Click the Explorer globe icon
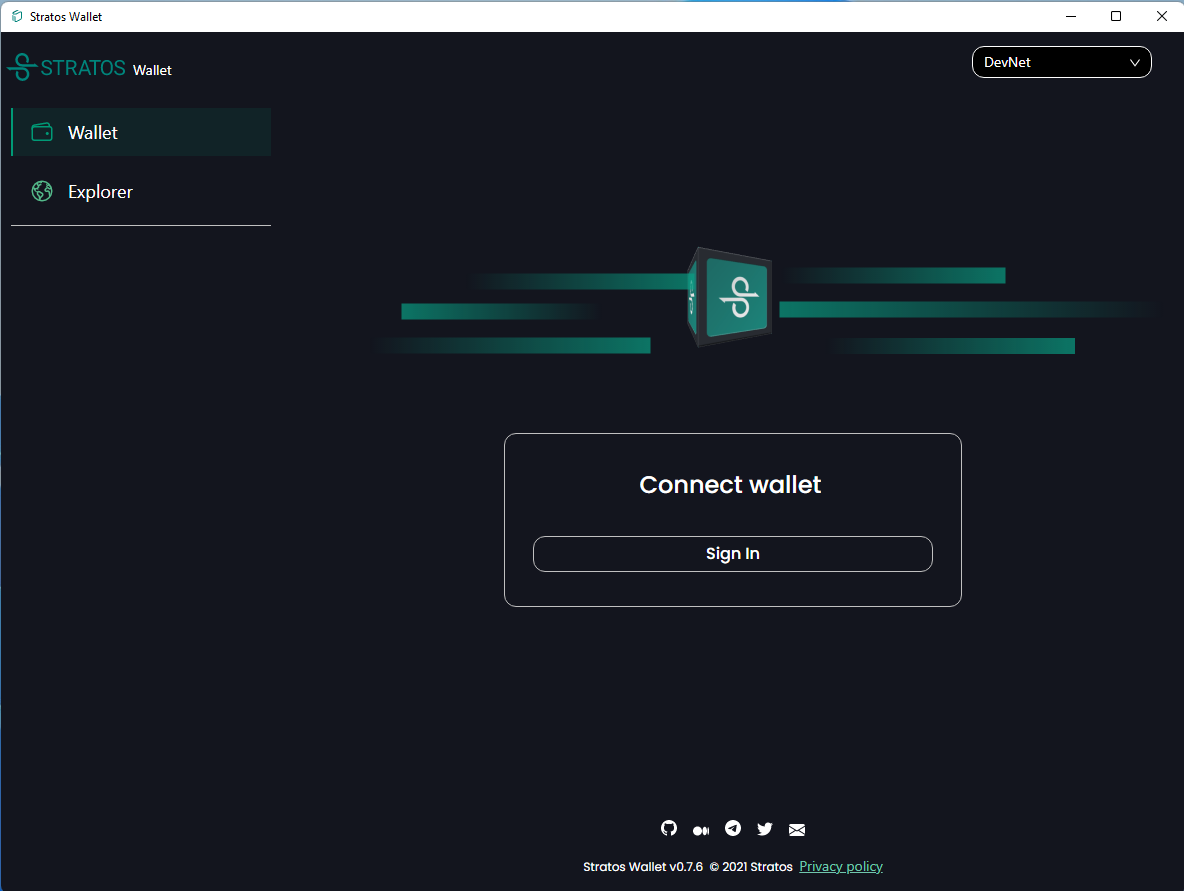This screenshot has height=891, width=1184. [41, 191]
